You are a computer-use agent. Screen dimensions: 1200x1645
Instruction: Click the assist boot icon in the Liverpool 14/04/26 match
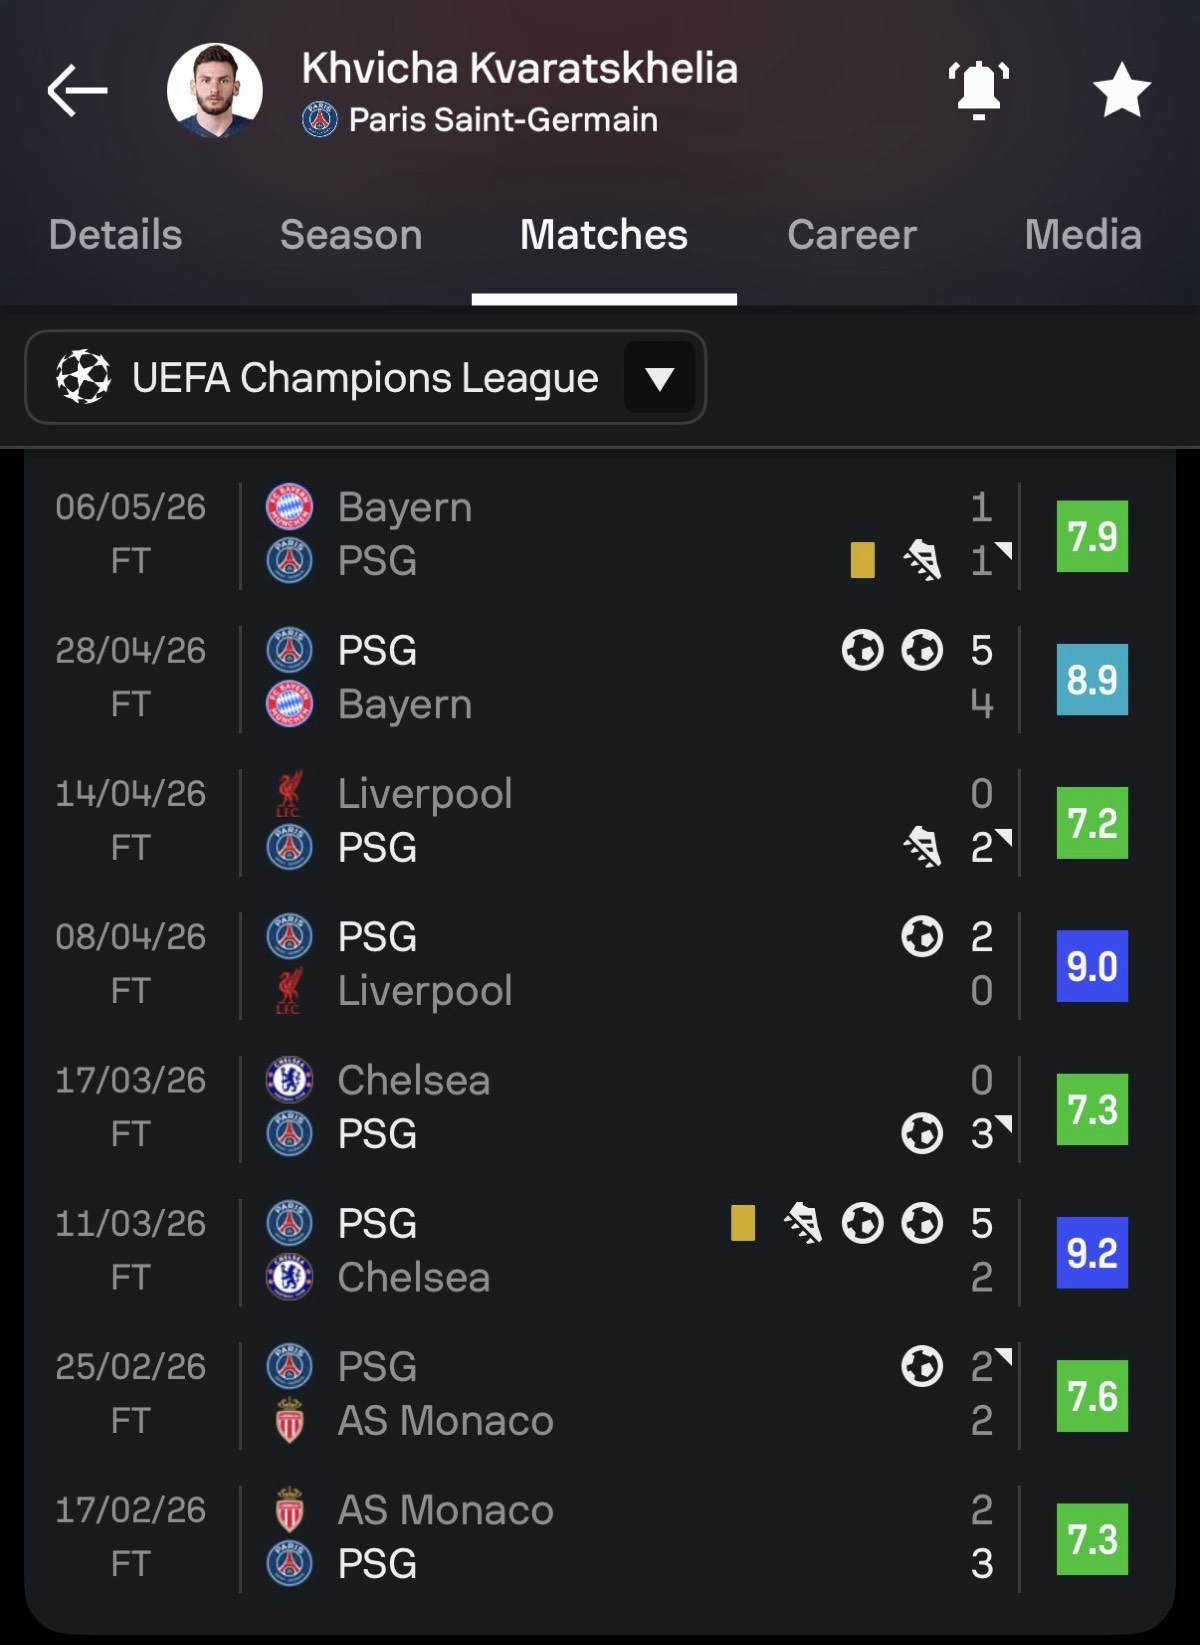[x=921, y=847]
